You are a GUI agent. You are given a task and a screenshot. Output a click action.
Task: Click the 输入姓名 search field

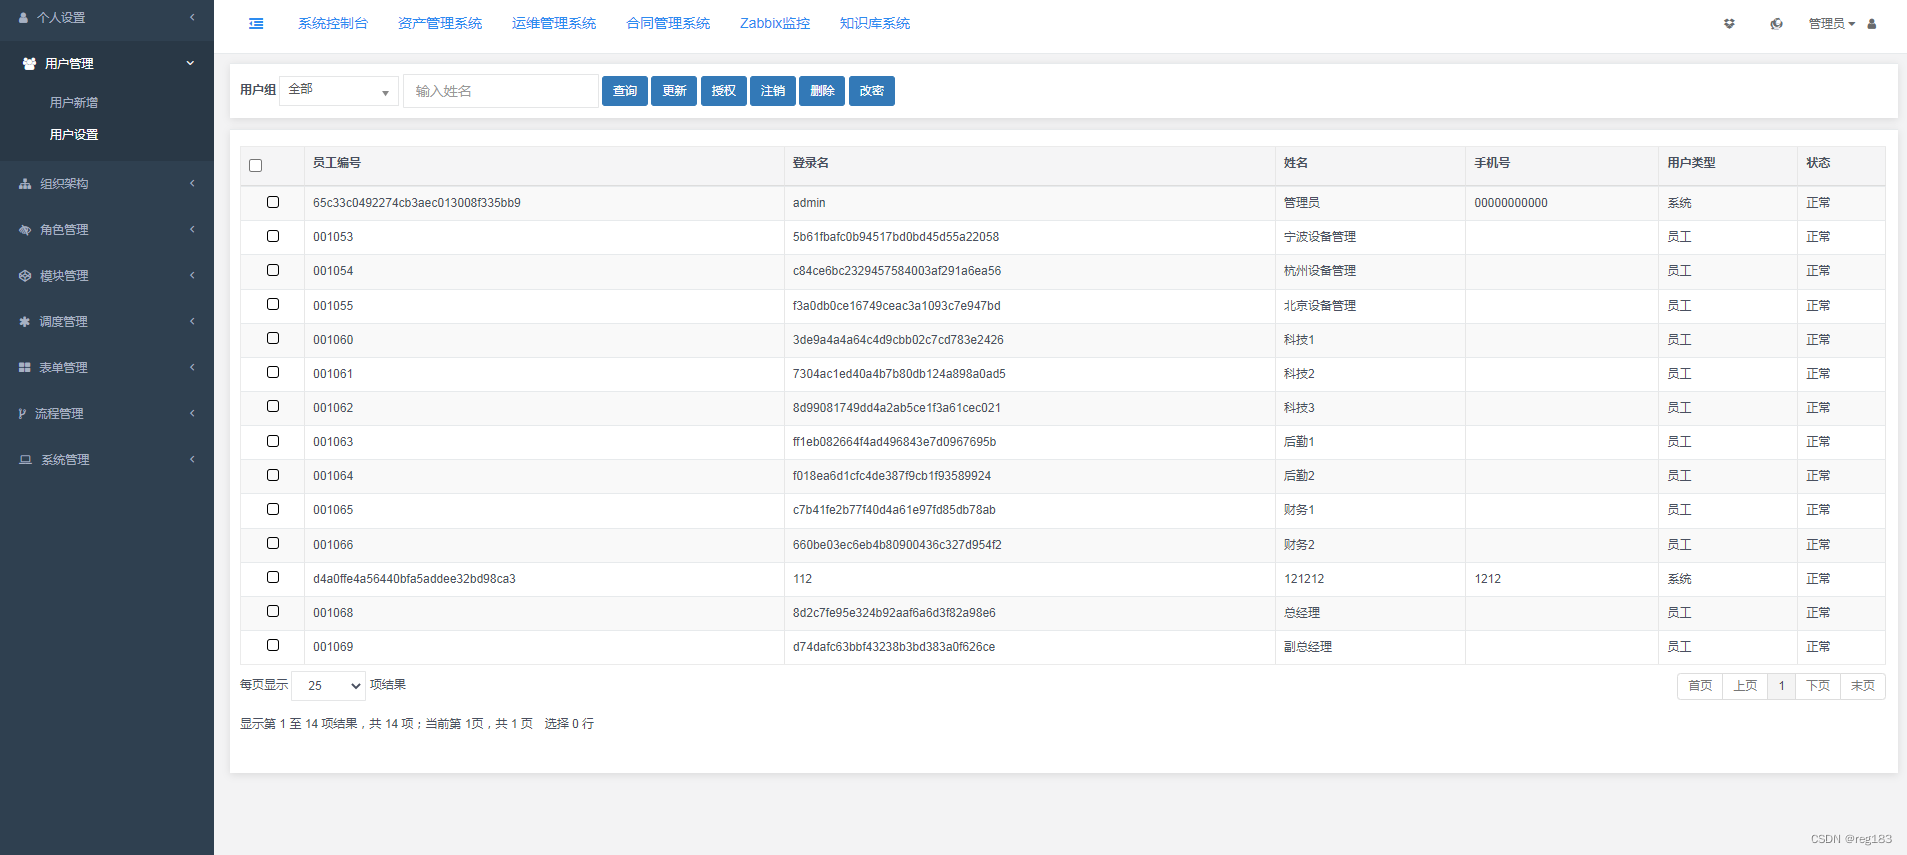pyautogui.click(x=501, y=91)
